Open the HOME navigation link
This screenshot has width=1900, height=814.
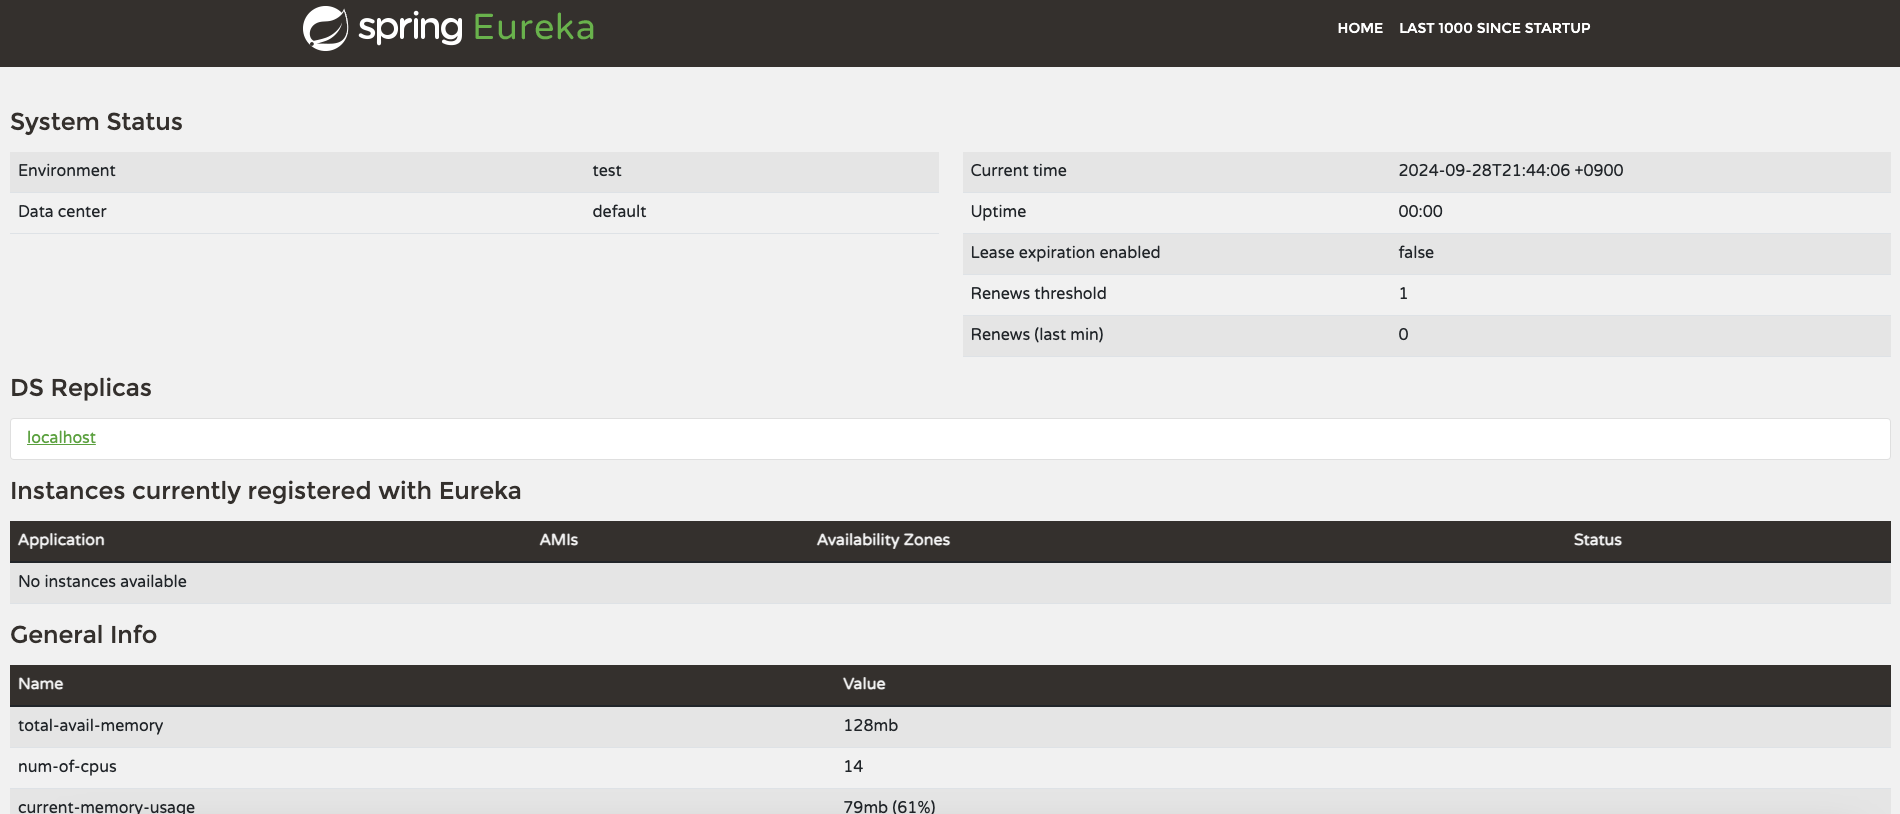click(1360, 28)
